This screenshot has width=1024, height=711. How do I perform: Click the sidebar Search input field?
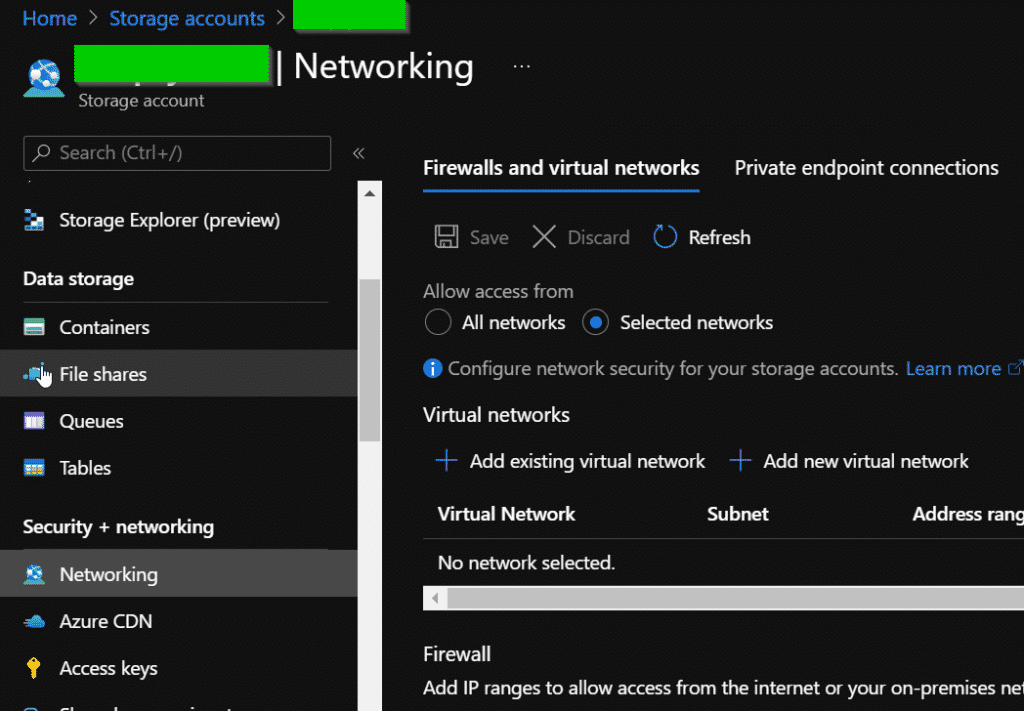[x=177, y=153]
